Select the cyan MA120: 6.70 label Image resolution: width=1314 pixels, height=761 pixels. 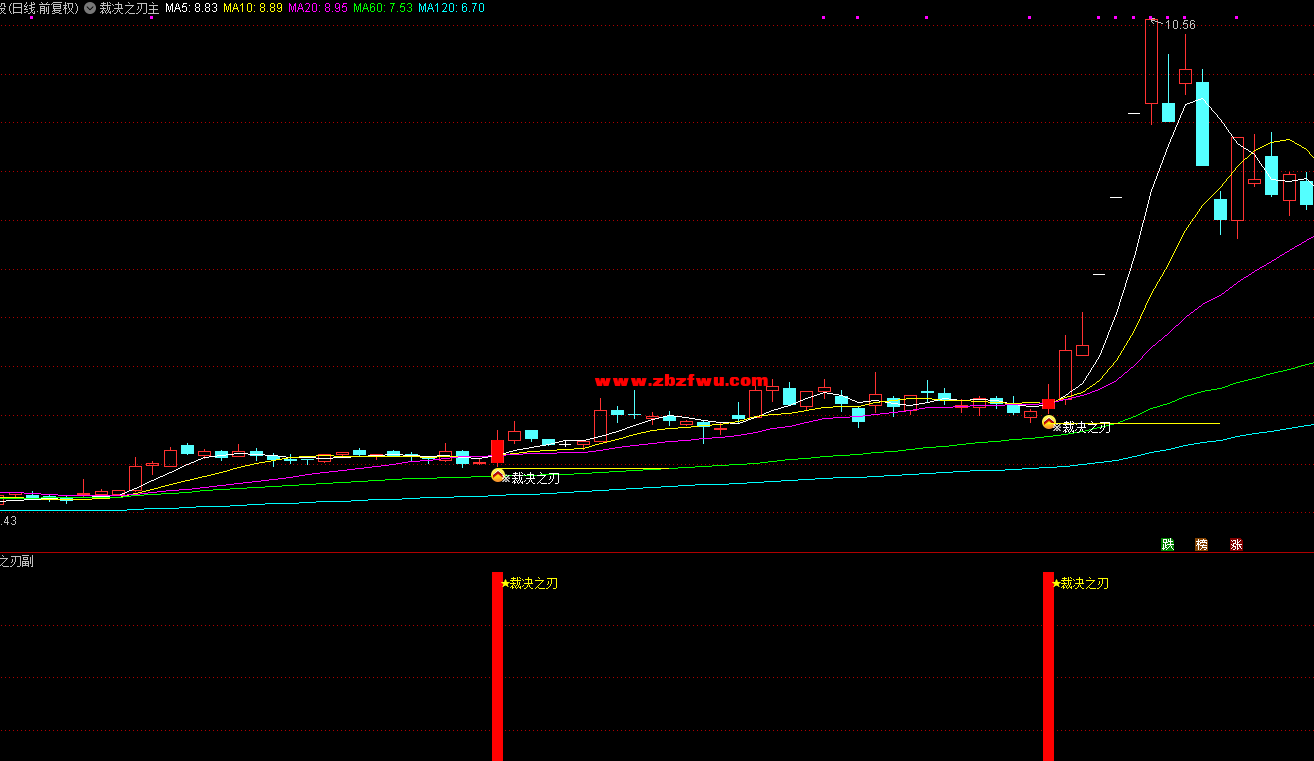pos(451,8)
